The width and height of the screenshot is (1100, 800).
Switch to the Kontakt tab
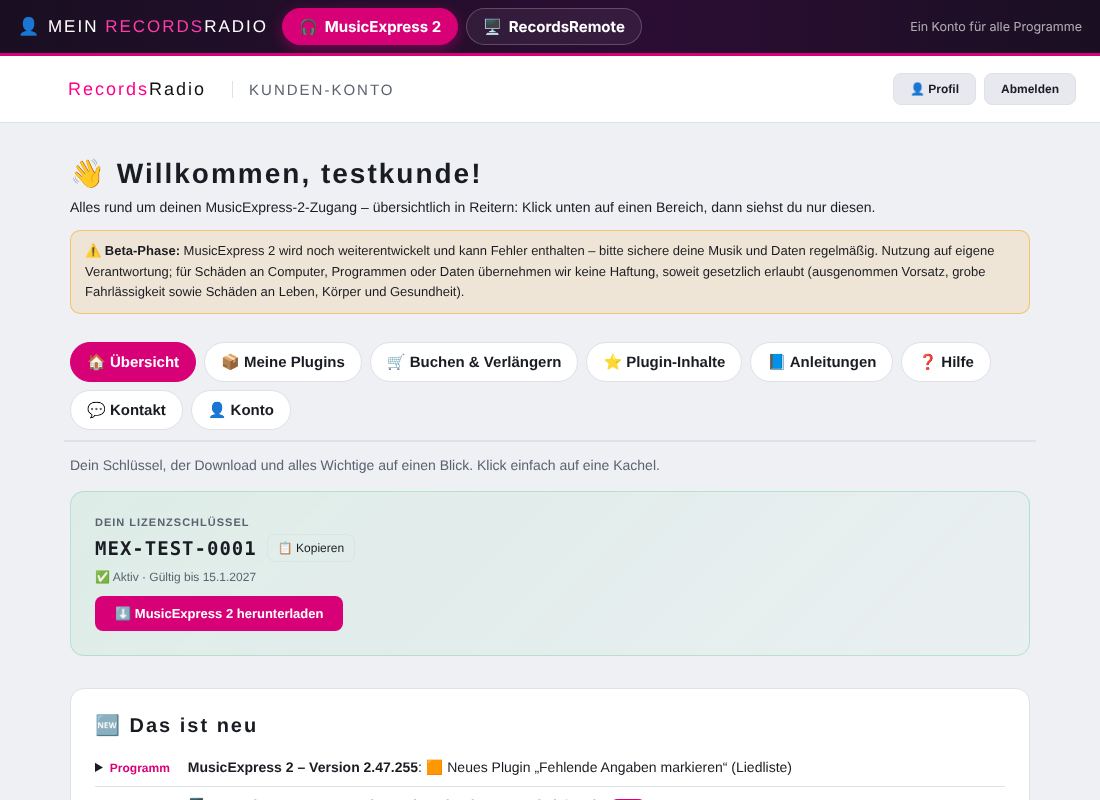point(126,410)
